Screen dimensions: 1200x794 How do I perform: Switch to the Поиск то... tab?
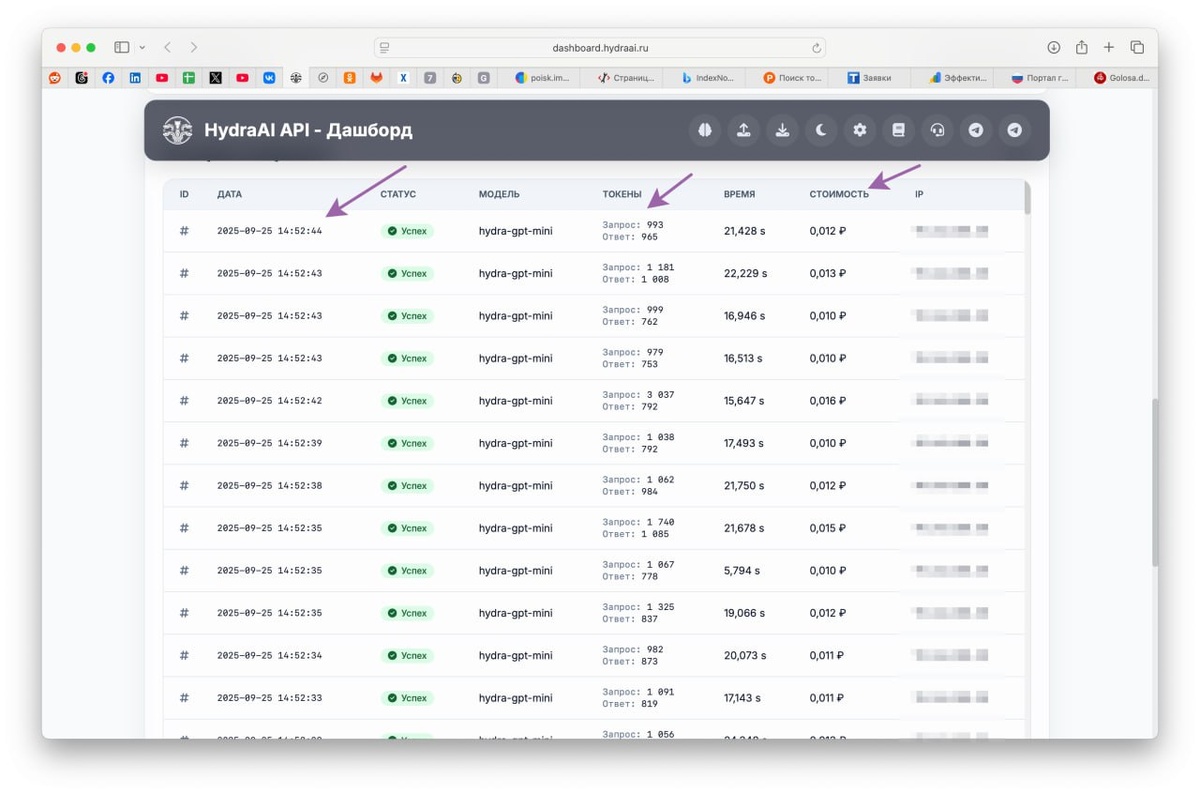[792, 77]
